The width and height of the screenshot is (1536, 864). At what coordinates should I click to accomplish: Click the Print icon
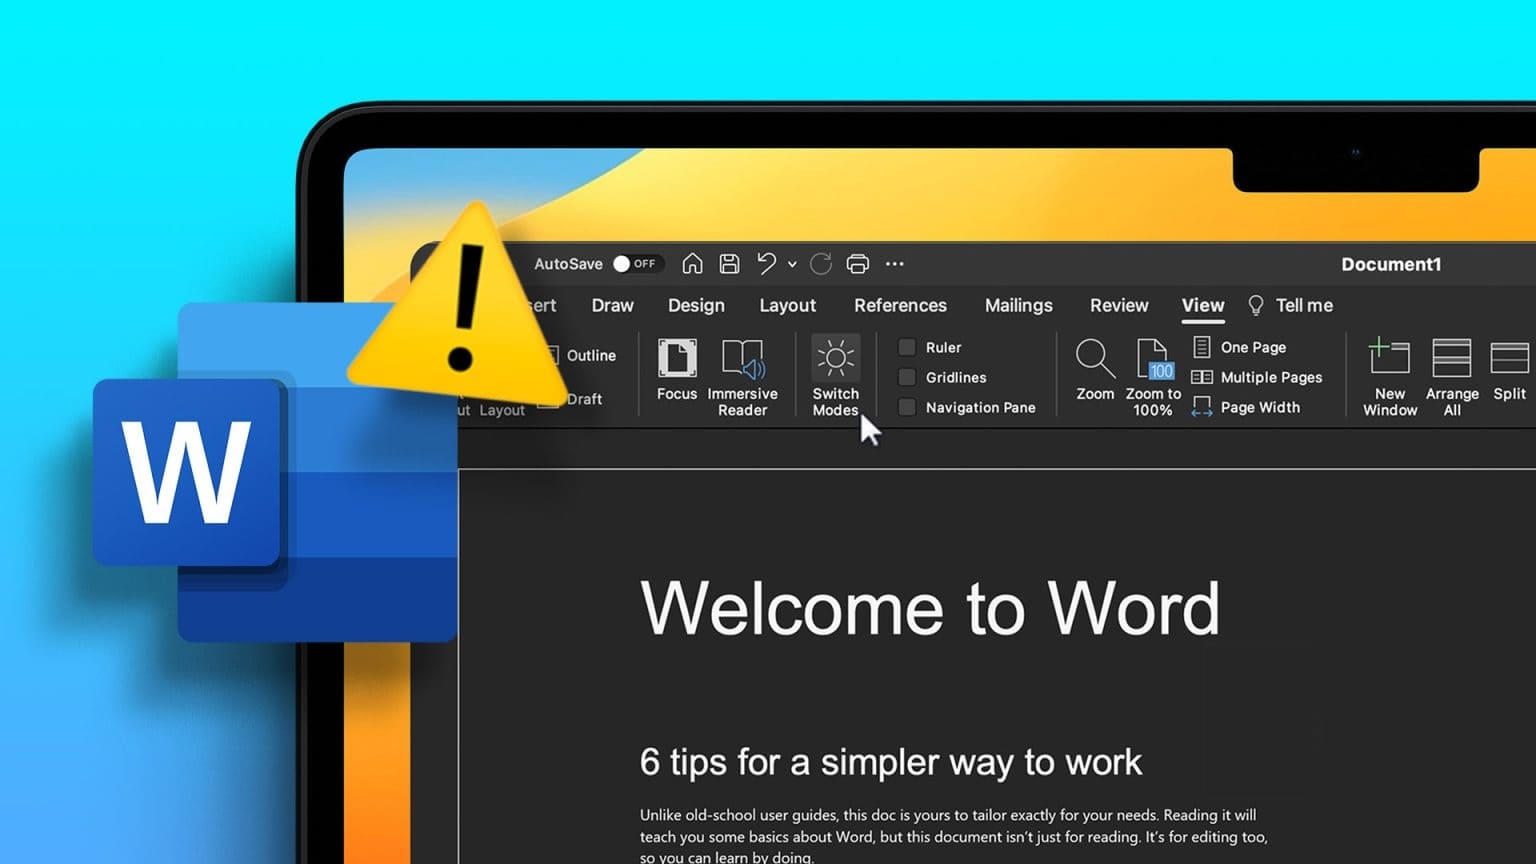pyautogui.click(x=858, y=264)
